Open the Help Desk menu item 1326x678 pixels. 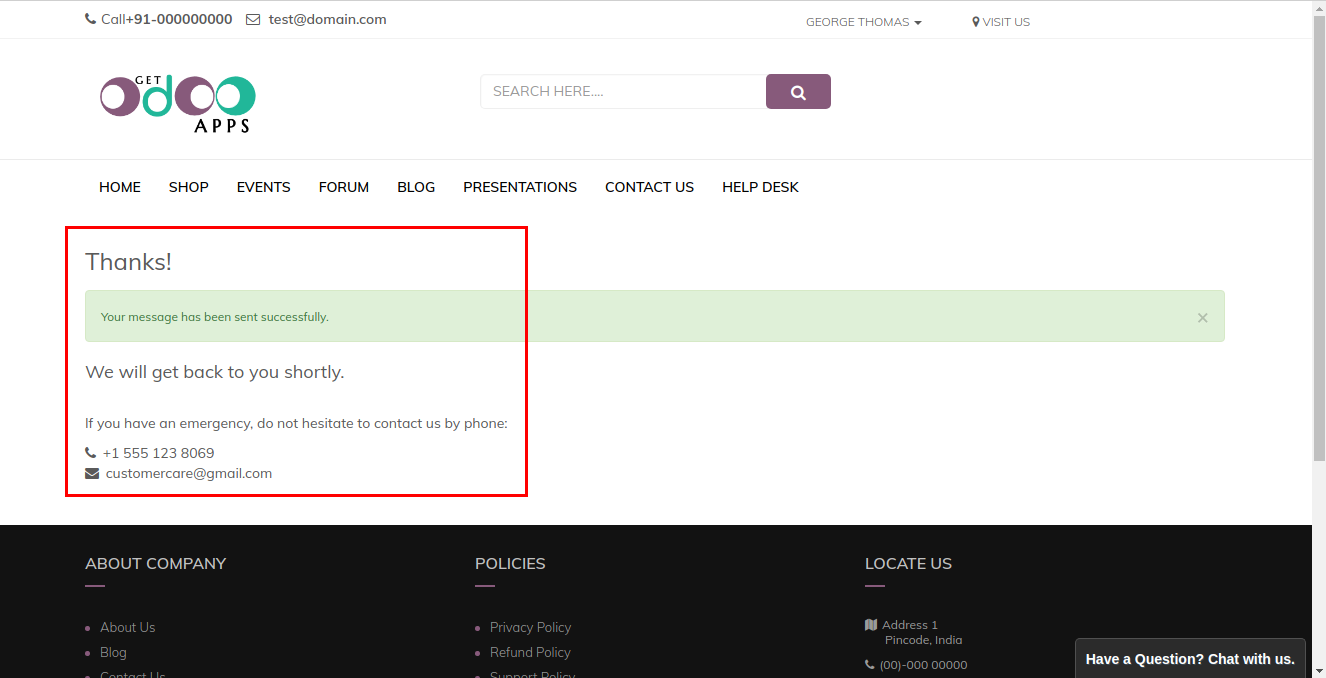760,187
